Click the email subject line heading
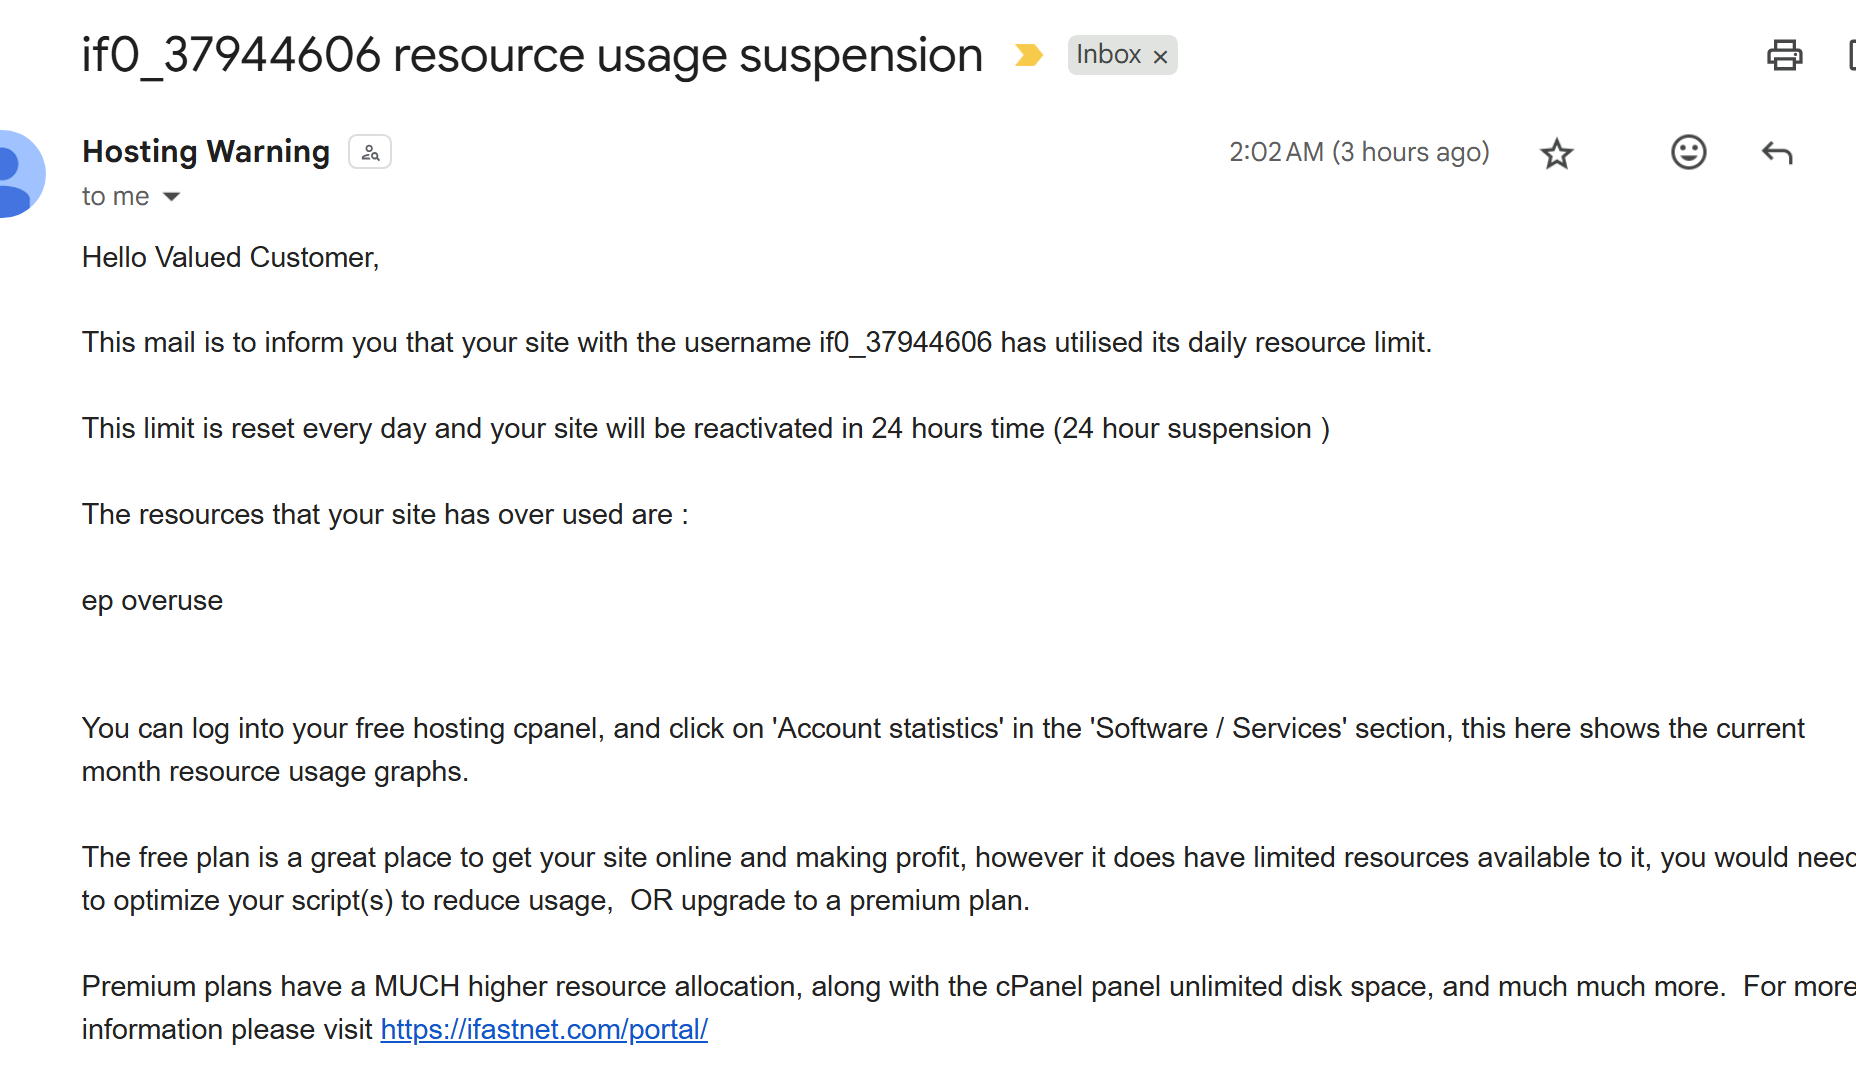1856x1085 pixels. [x=532, y=55]
